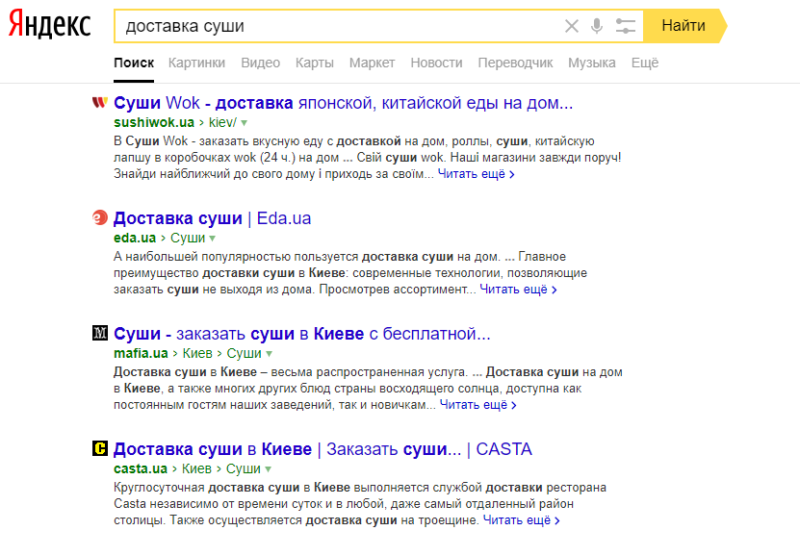
Task: Click Киев breadcrumb in mafia.ua result
Action: click(x=197, y=353)
